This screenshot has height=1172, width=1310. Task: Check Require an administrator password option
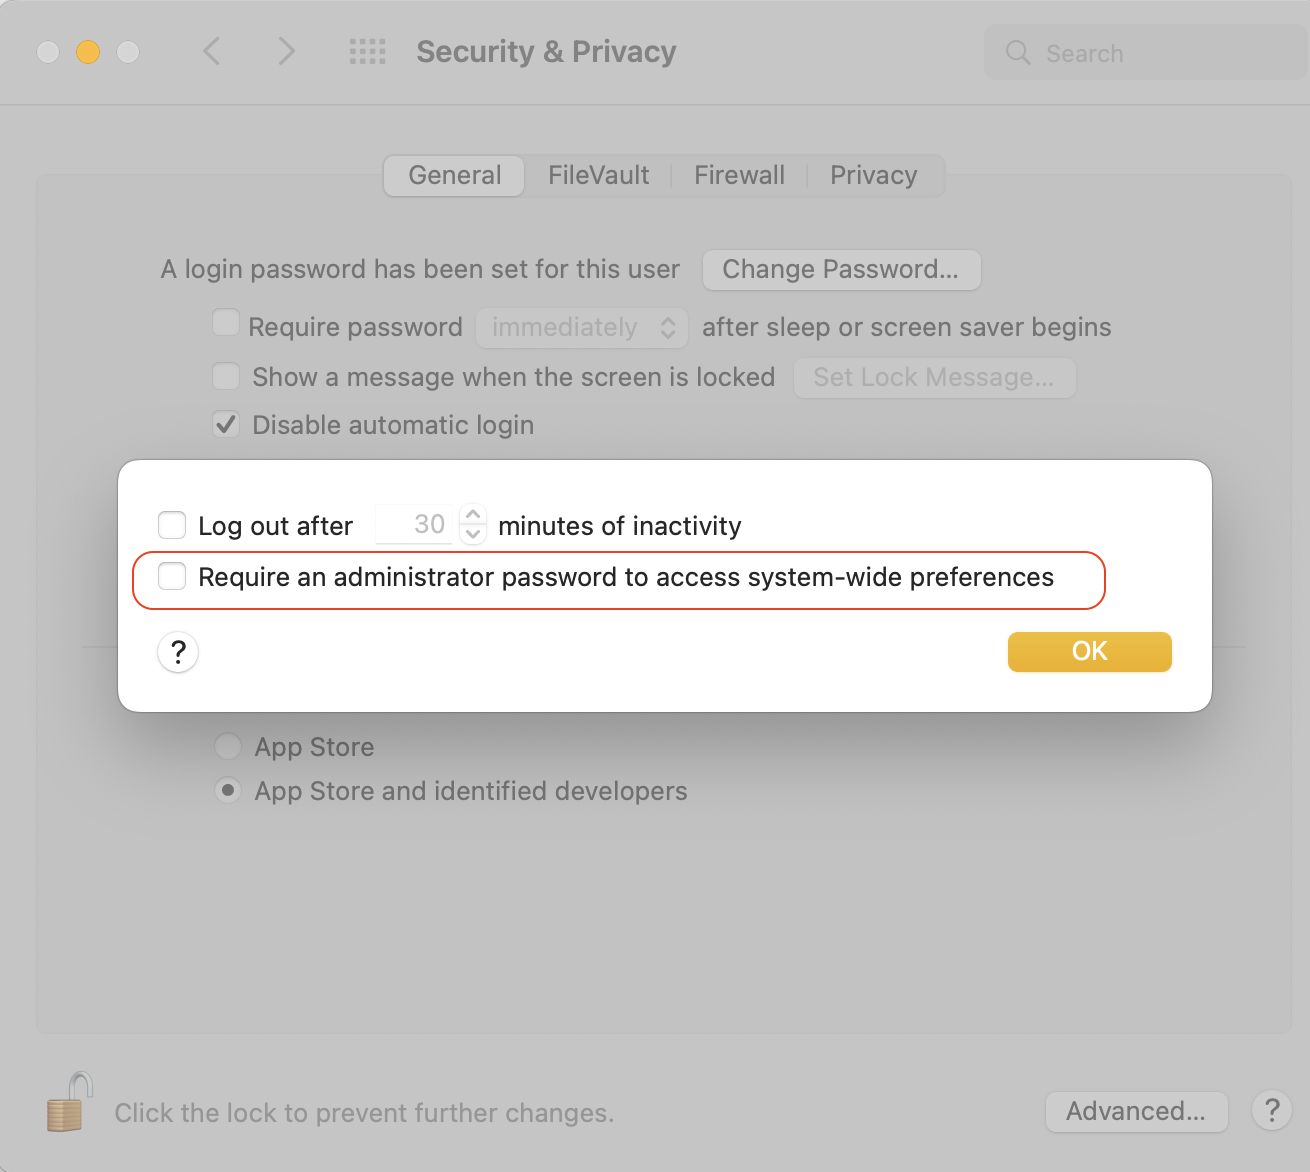point(172,576)
